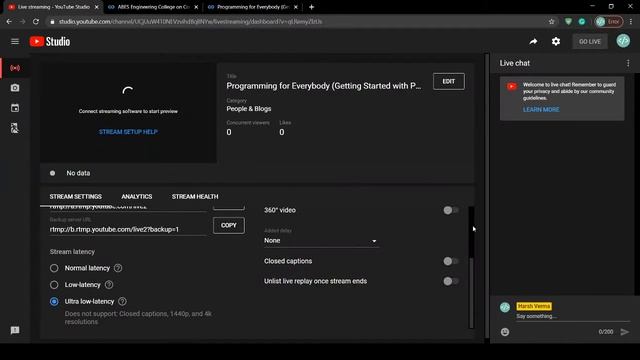Open the emoji picker in chat
The height and width of the screenshot is (360, 640).
pos(505,332)
